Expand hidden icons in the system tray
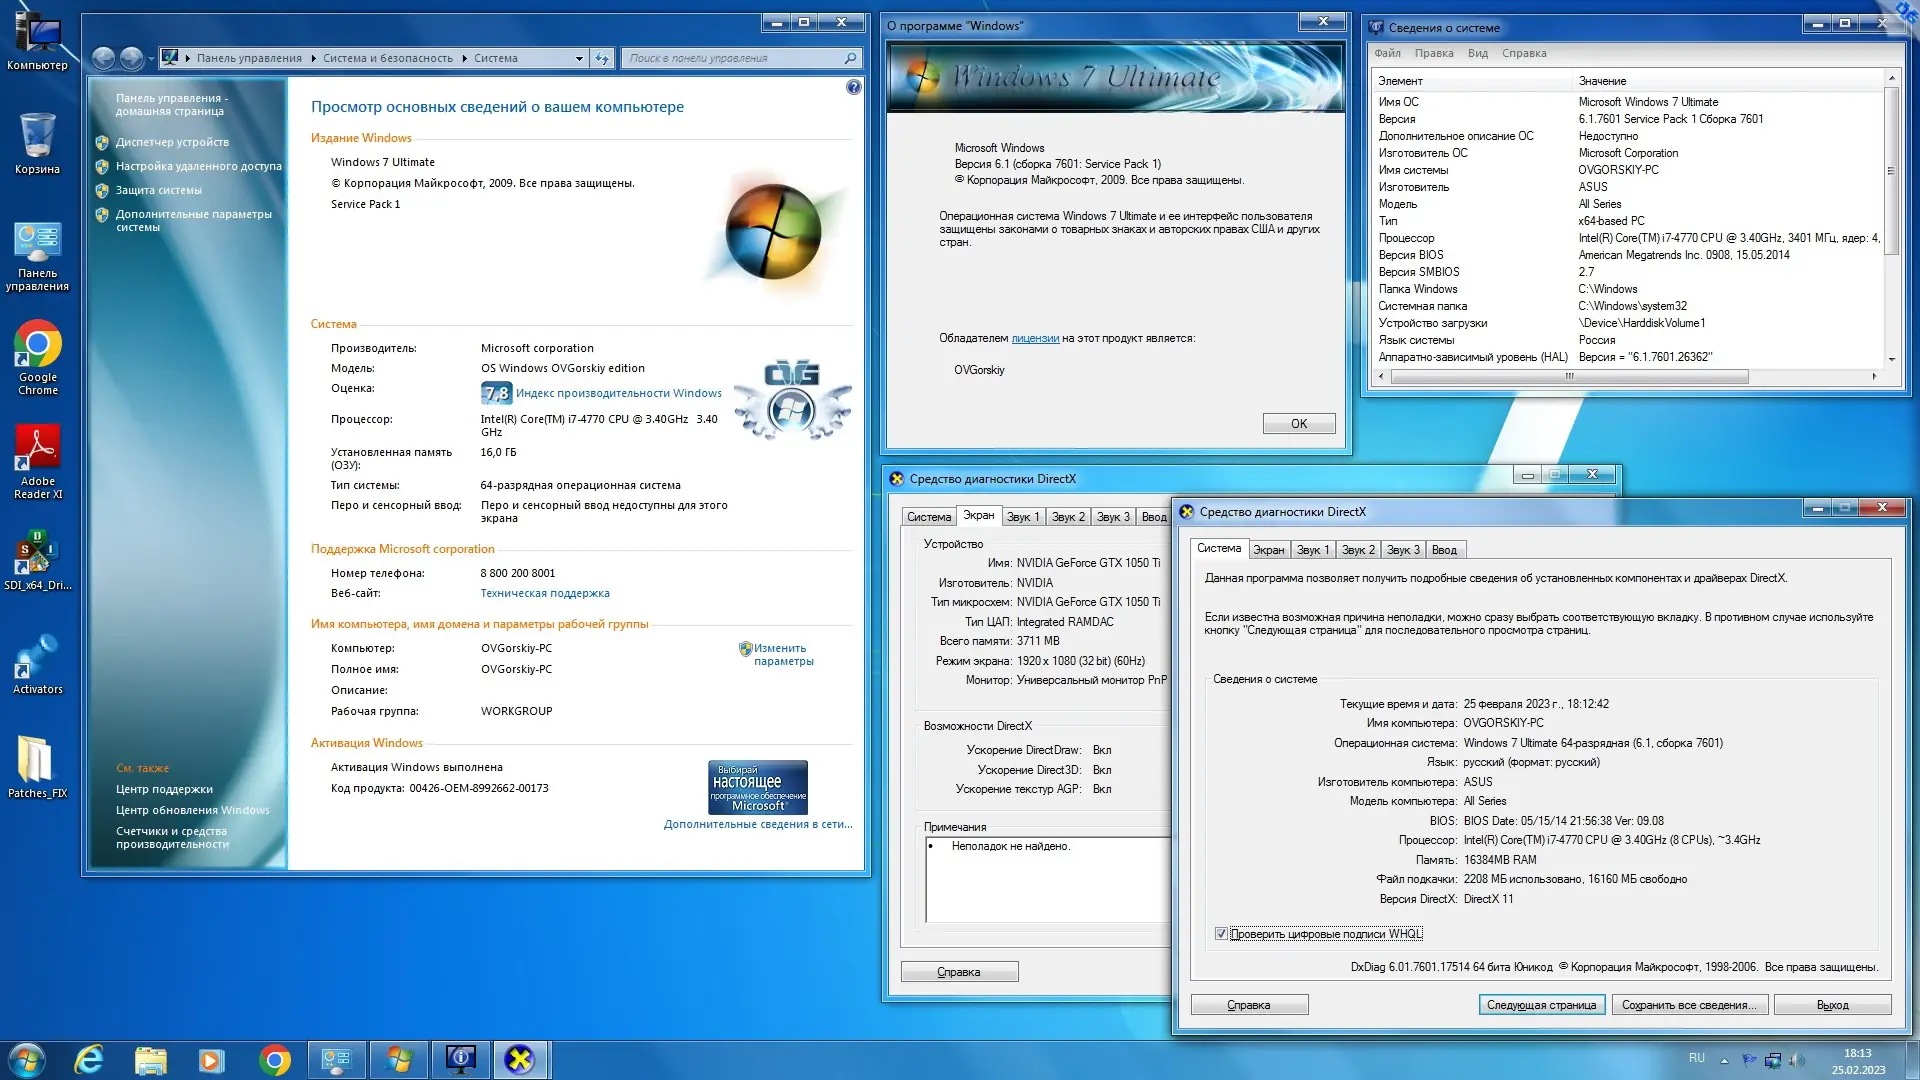Image resolution: width=1920 pixels, height=1080 pixels. 1724,1061
